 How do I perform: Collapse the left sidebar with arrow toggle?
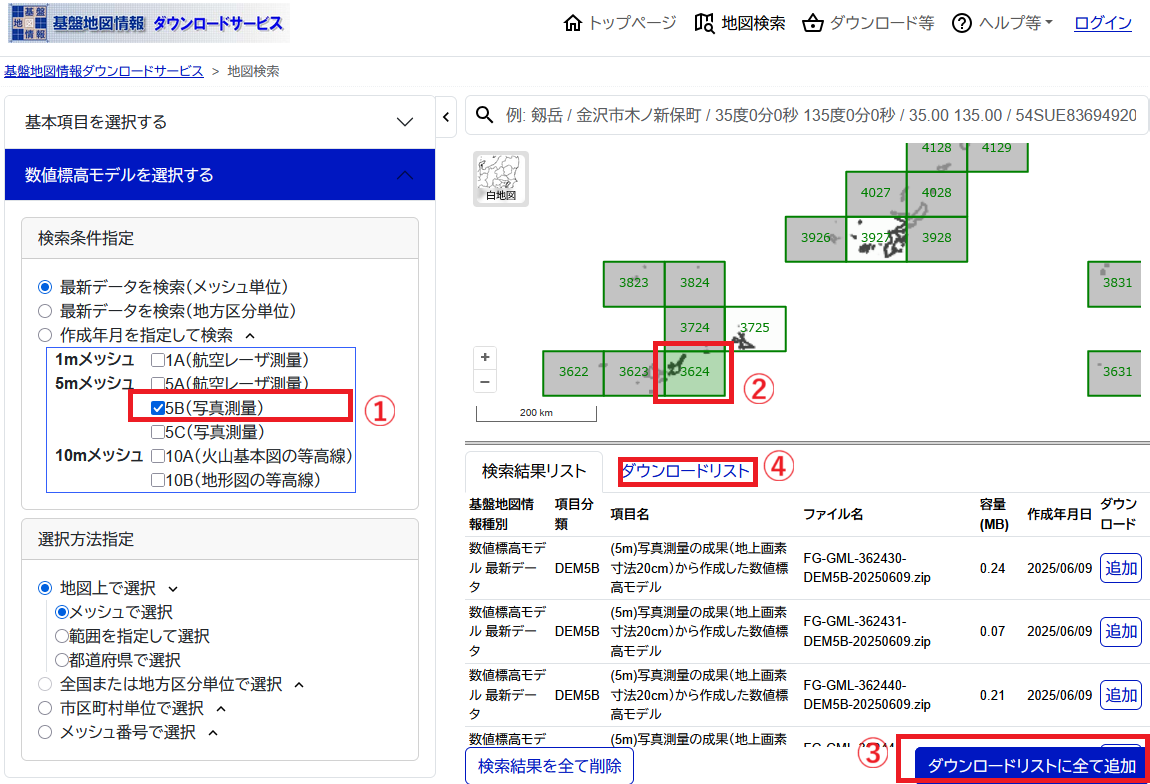446,117
